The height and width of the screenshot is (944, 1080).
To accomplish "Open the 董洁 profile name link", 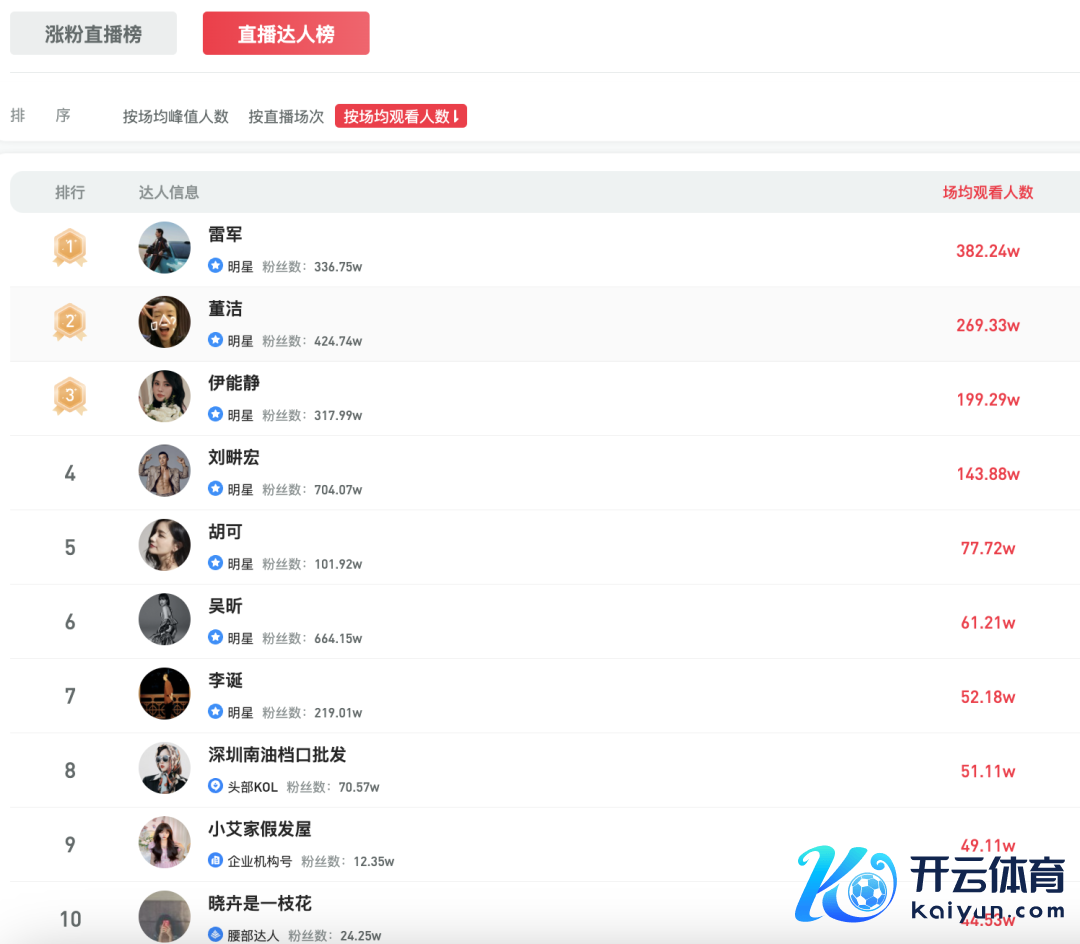I will point(225,309).
